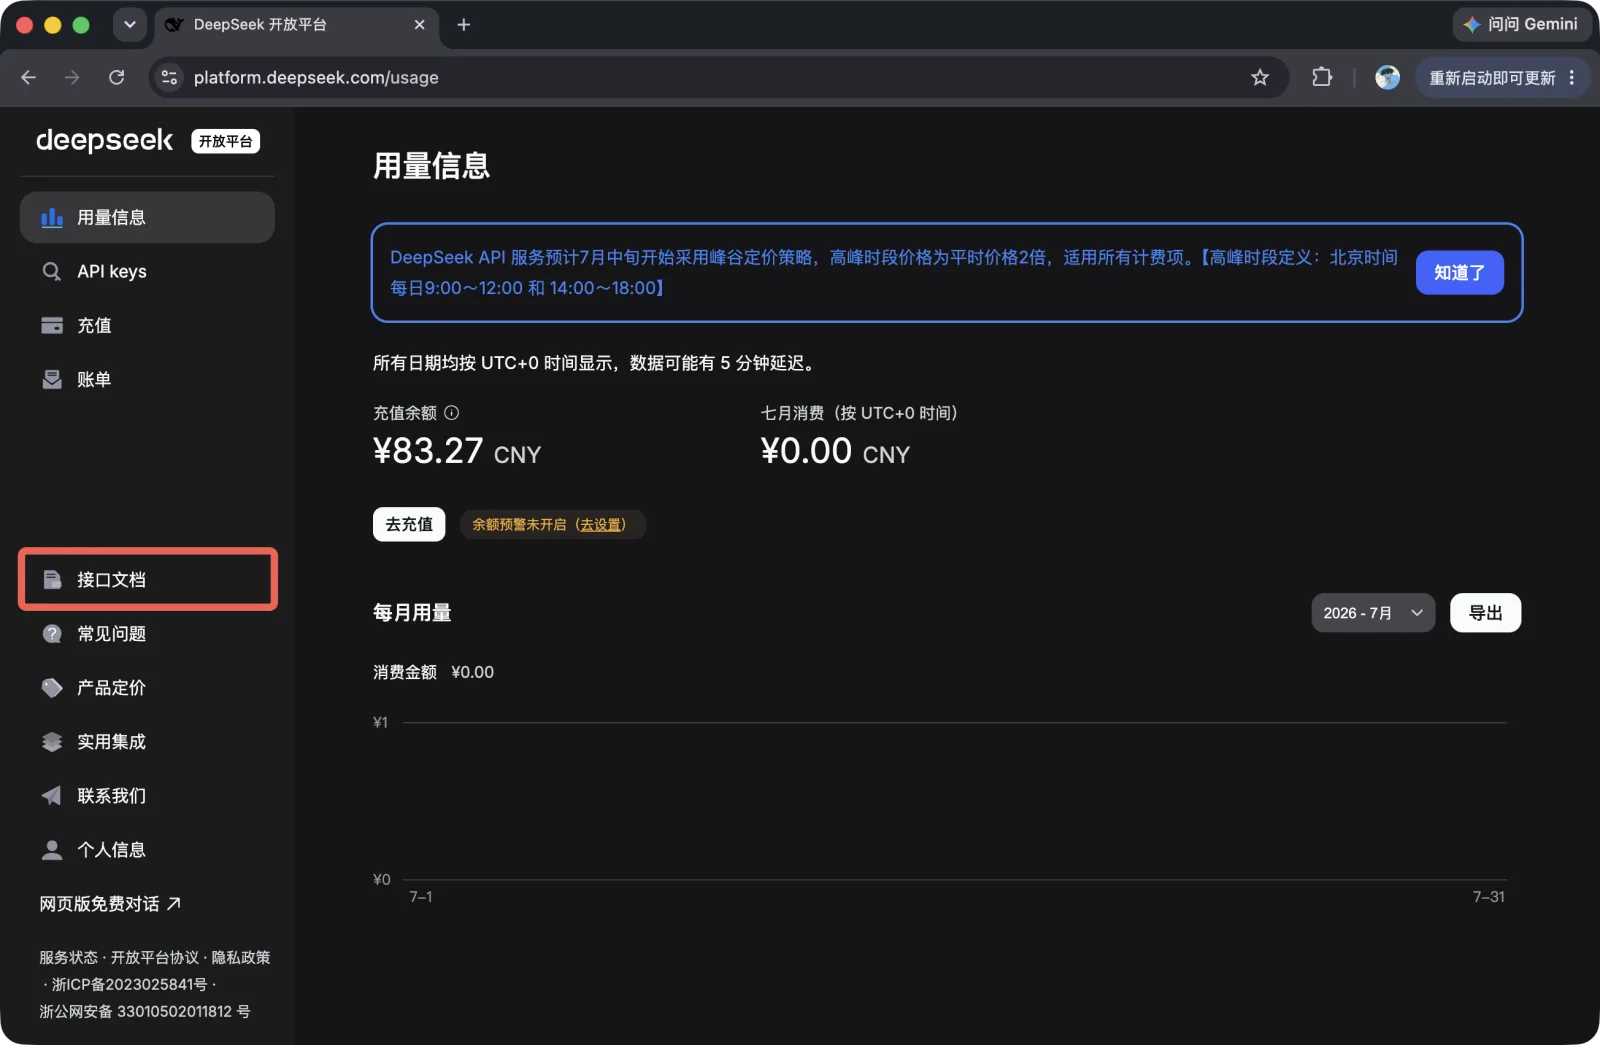Click the inbox icon beside 账单

[52, 379]
